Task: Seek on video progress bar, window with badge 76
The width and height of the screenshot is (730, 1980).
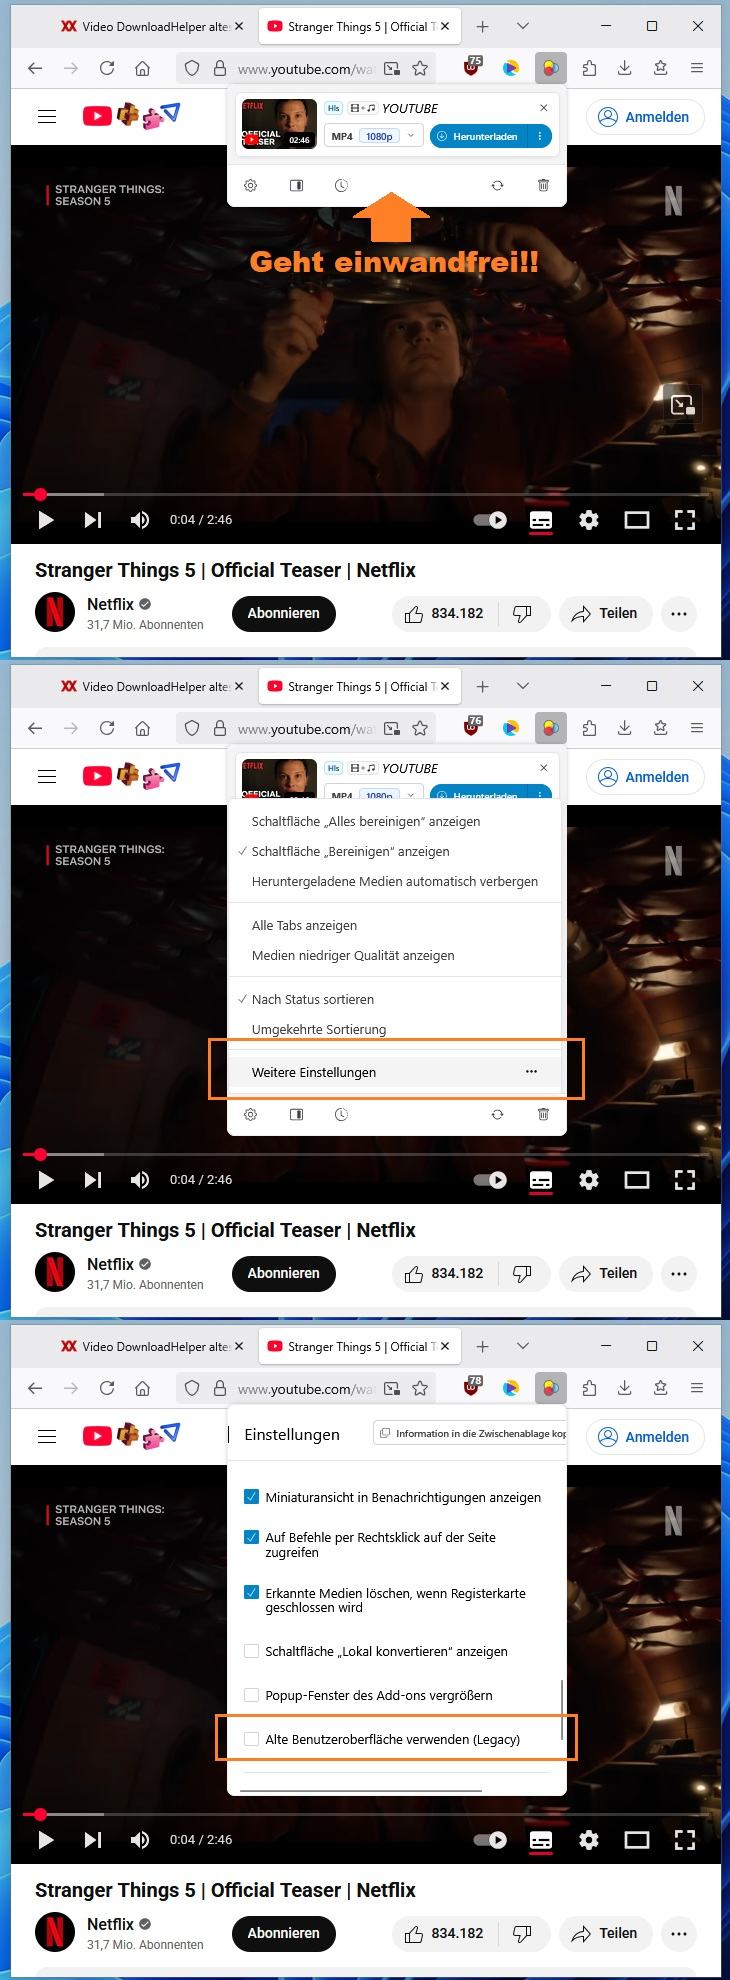Action: [x=365, y=1154]
